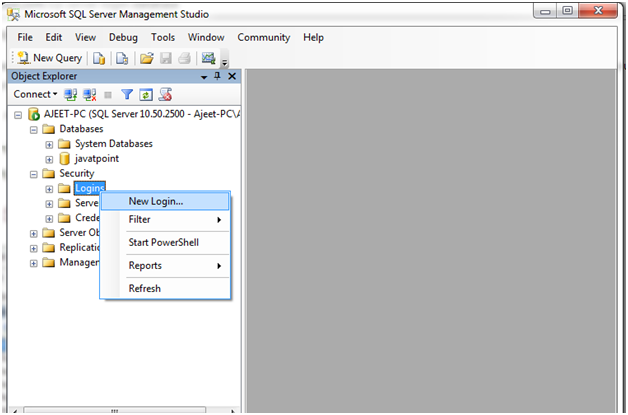Click the Disconnect server icon

pyautogui.click(x=89, y=94)
